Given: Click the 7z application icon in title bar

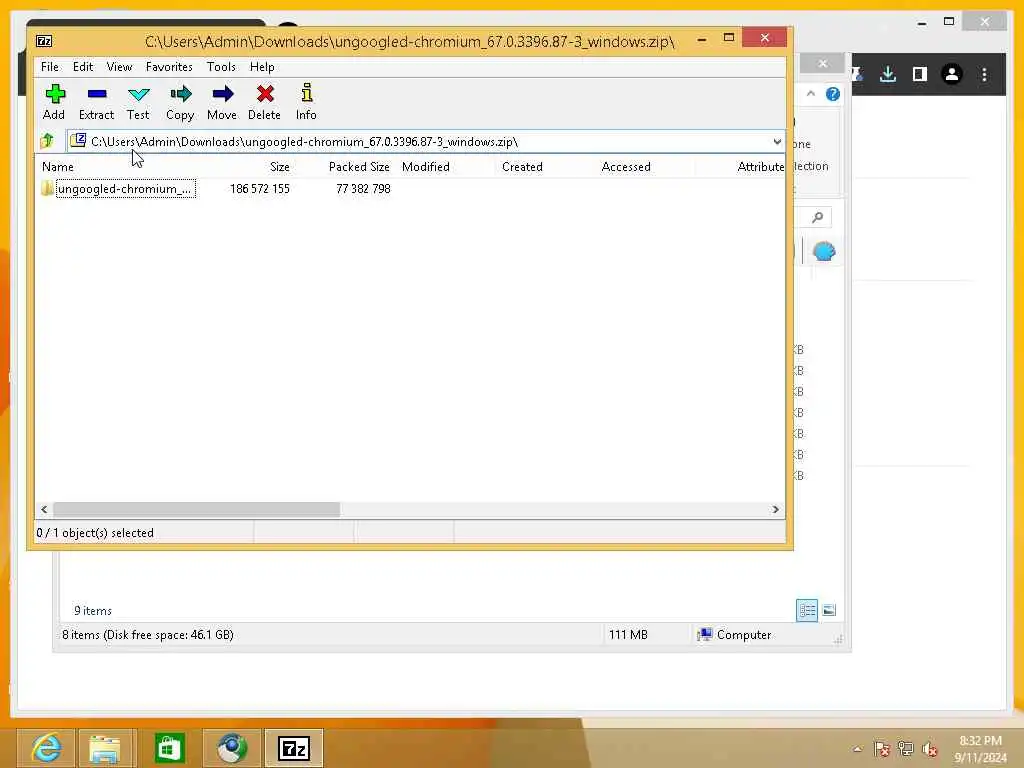Looking at the screenshot, I should pos(44,41).
